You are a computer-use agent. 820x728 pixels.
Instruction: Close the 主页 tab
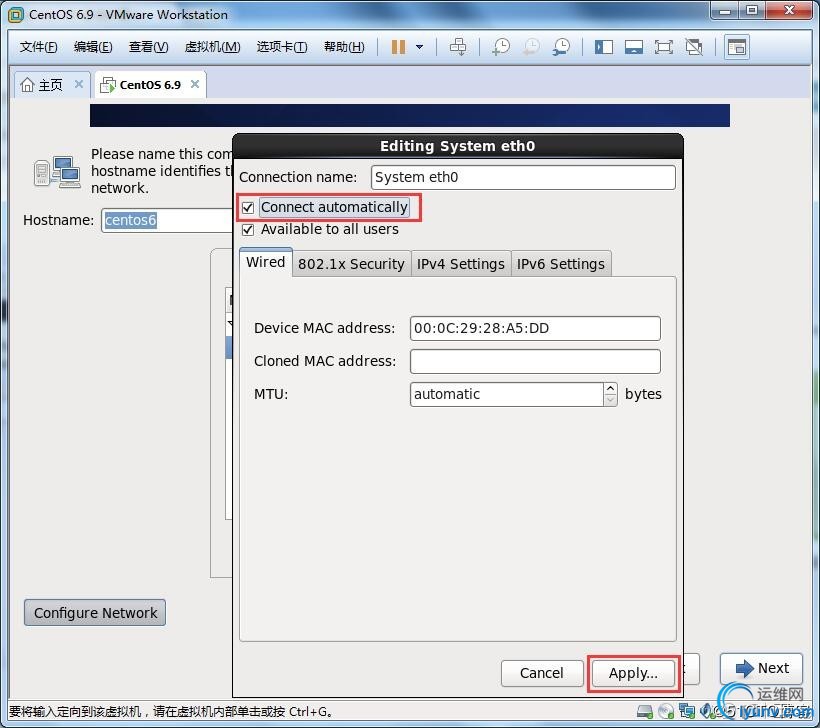tap(79, 84)
